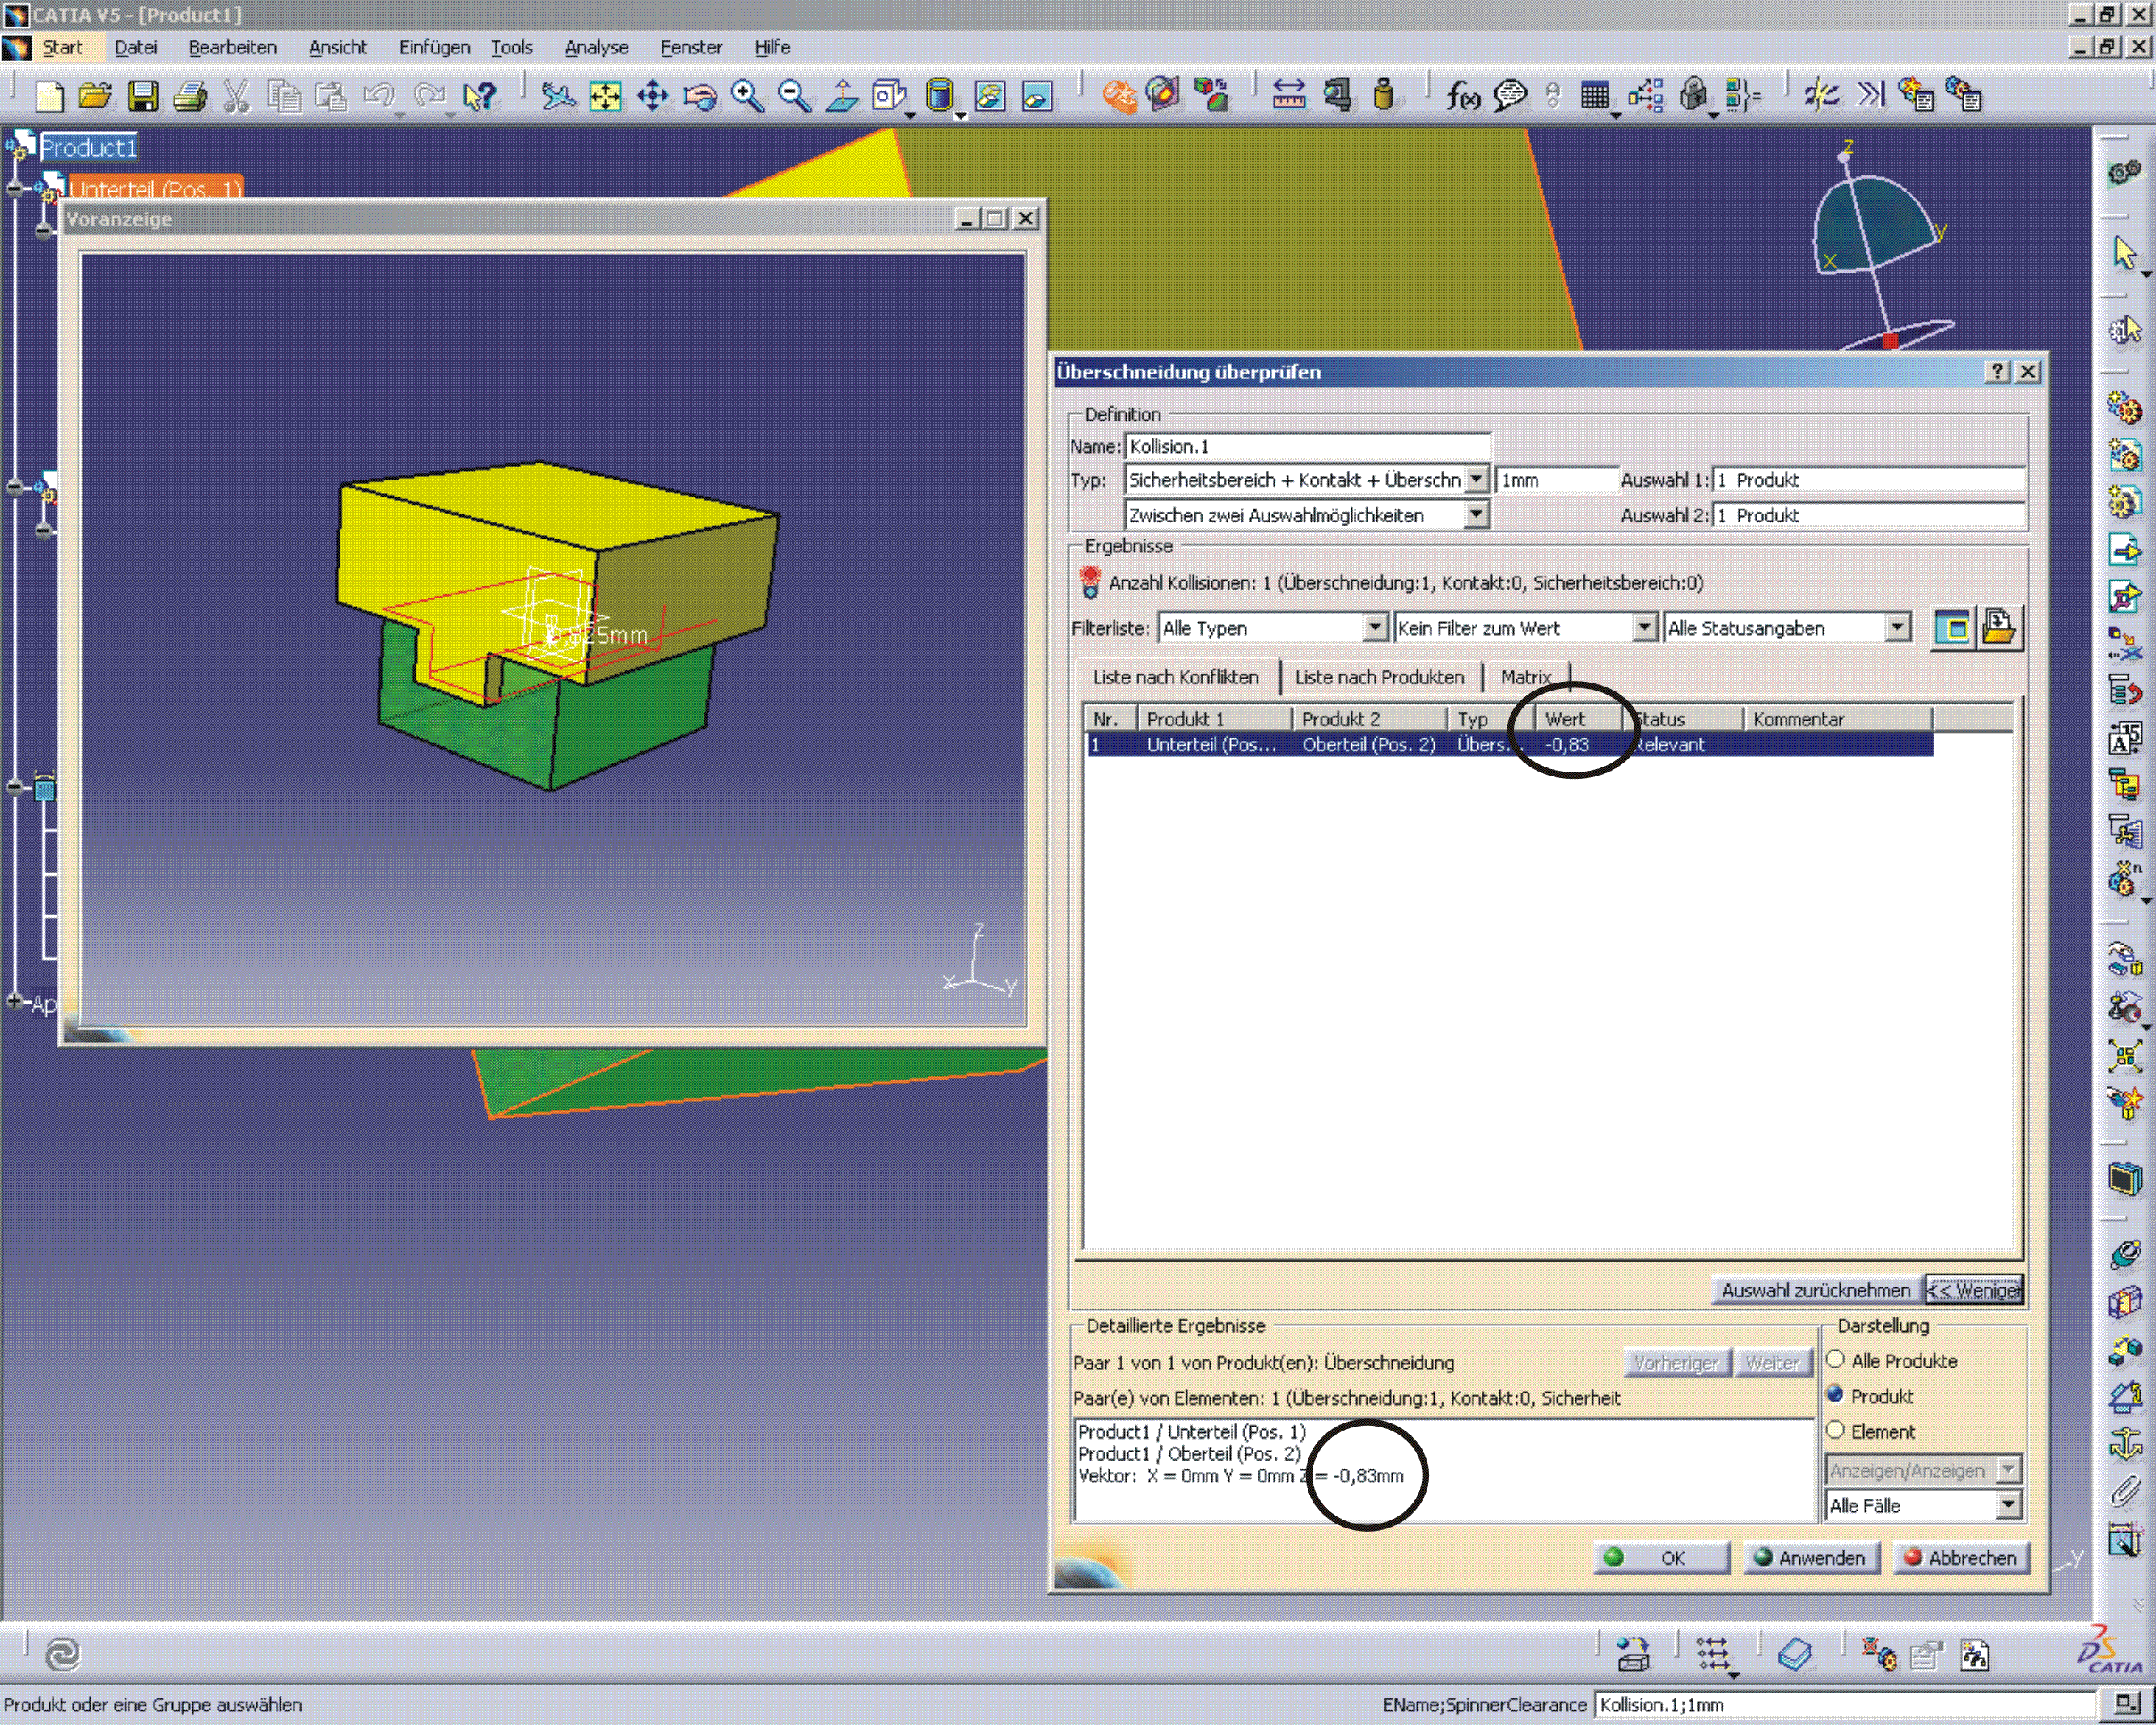The width and height of the screenshot is (2156, 1725).
Task: Click the New document icon
Action: tap(49, 96)
